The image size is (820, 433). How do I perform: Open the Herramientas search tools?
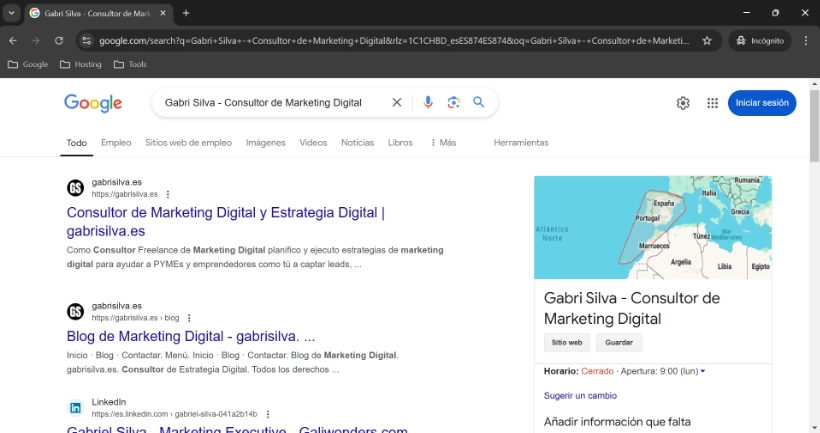[x=521, y=143]
